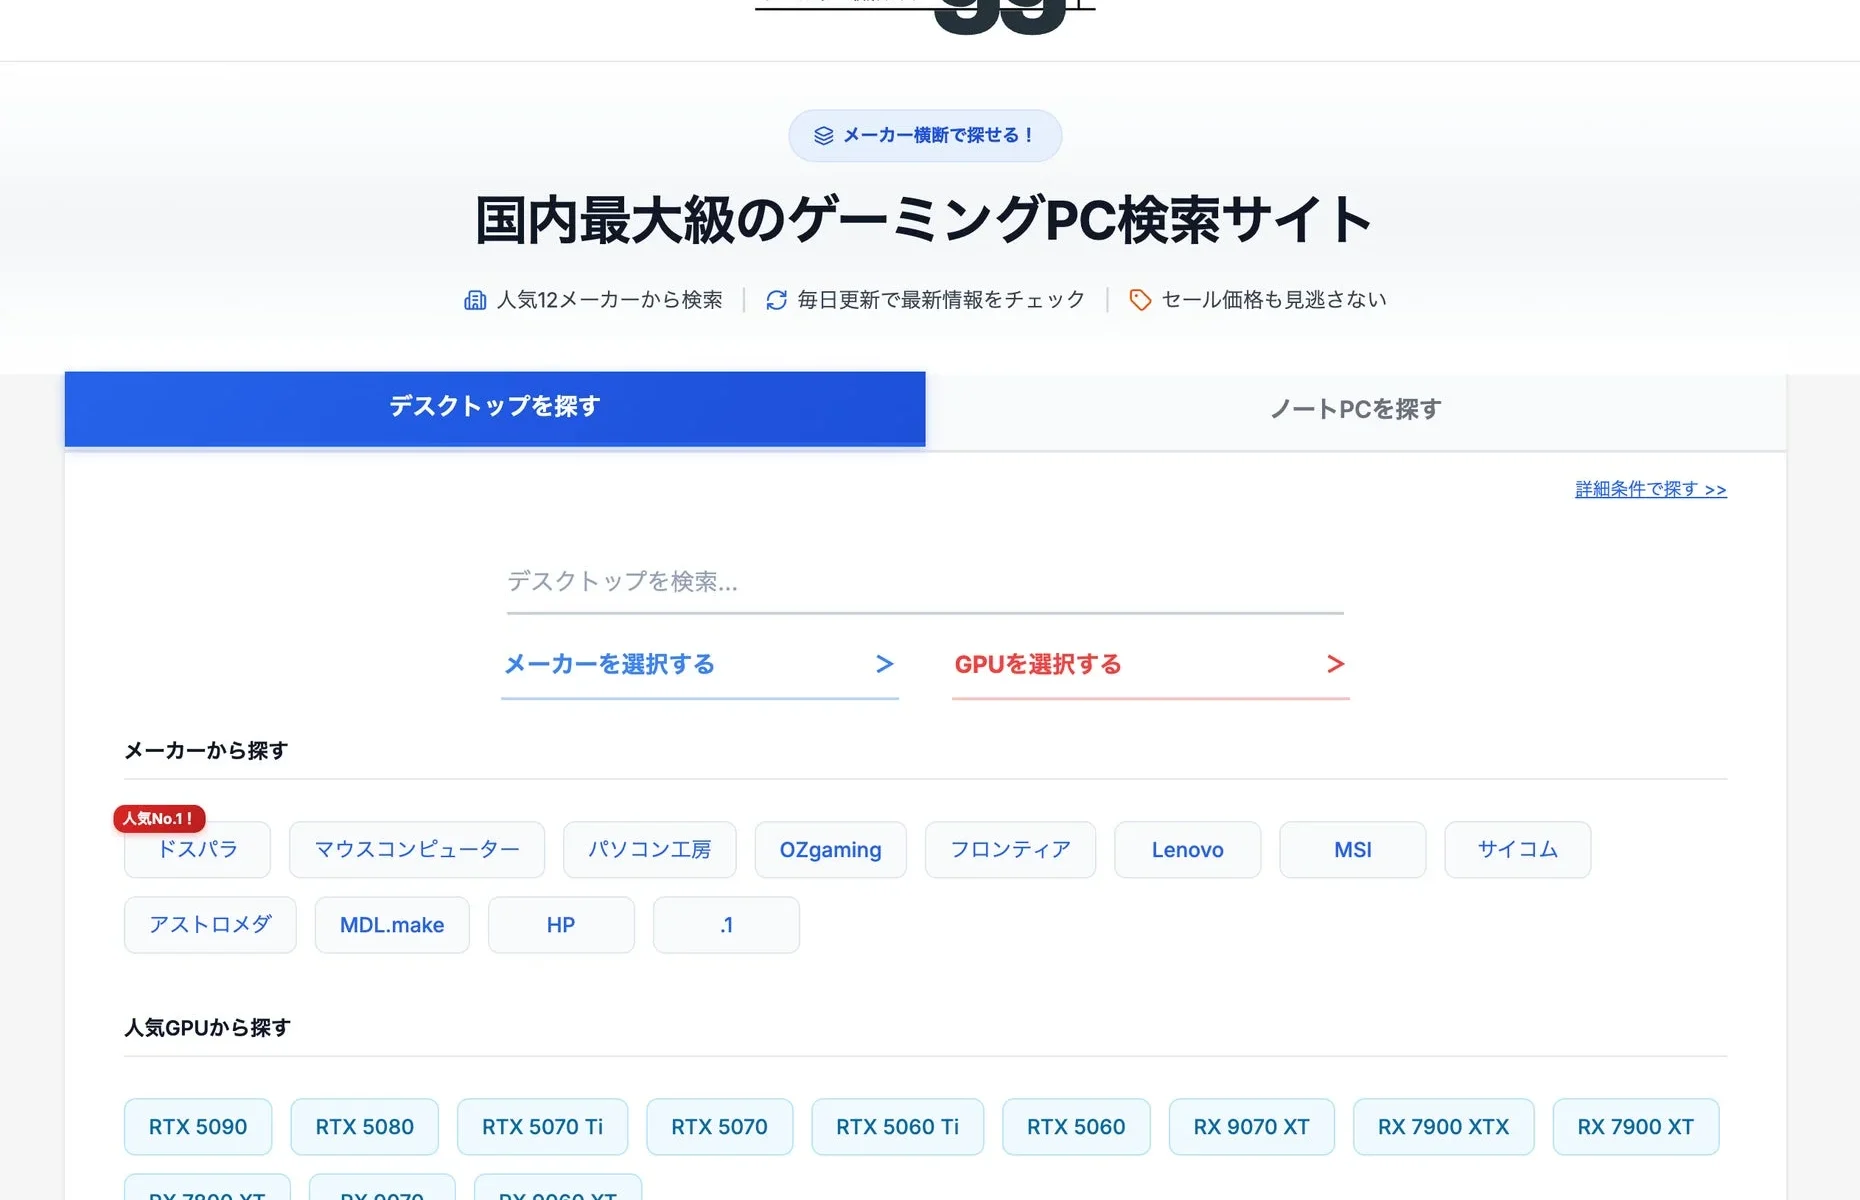This screenshot has height=1200, width=1860.
Task: Open the 詳細条件で探す link
Action: tap(1650, 489)
